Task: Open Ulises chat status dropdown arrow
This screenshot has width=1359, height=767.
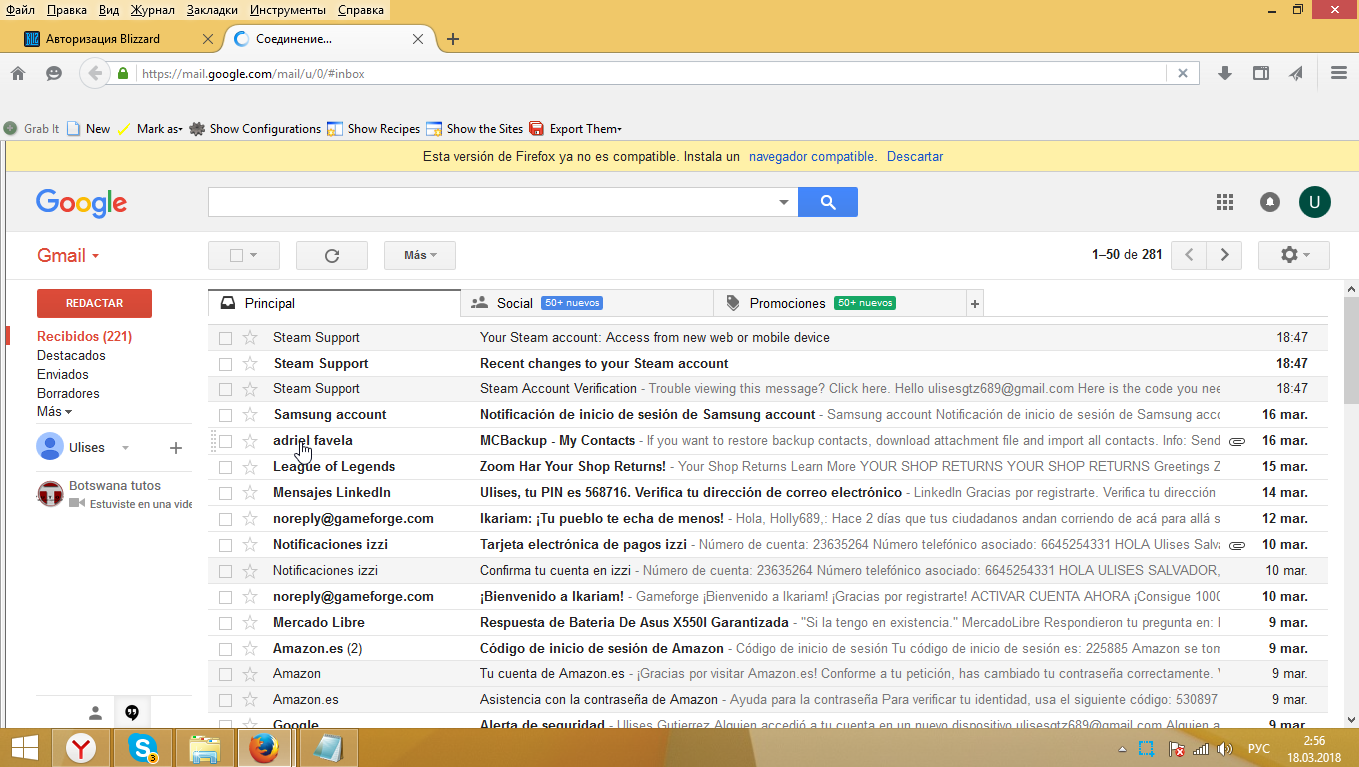Action: click(125, 448)
